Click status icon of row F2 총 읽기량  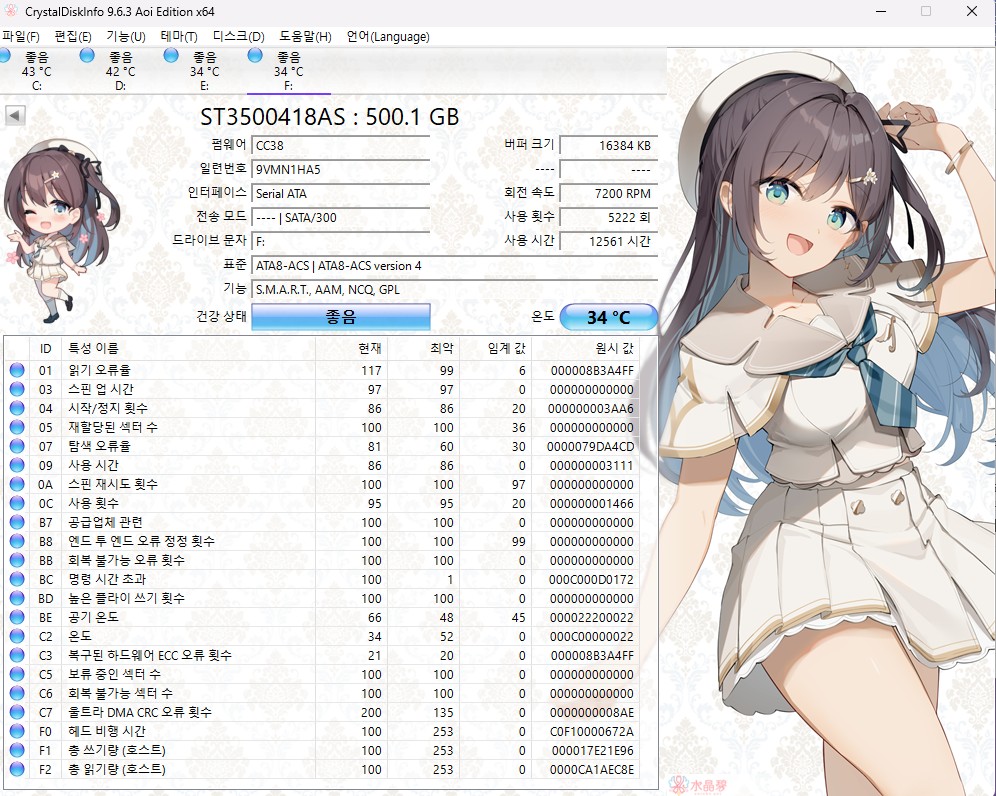pos(17,769)
